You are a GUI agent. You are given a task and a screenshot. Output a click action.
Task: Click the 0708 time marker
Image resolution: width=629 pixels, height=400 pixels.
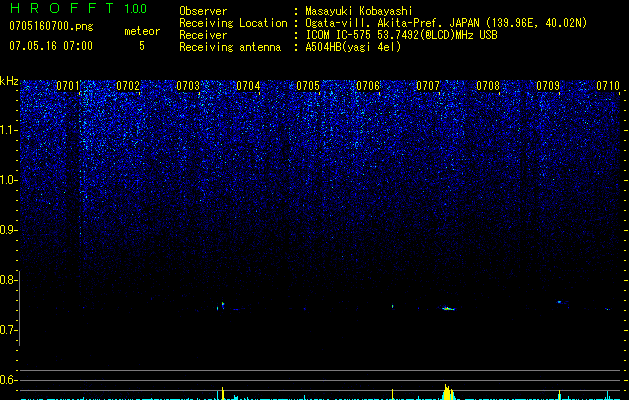coord(488,86)
